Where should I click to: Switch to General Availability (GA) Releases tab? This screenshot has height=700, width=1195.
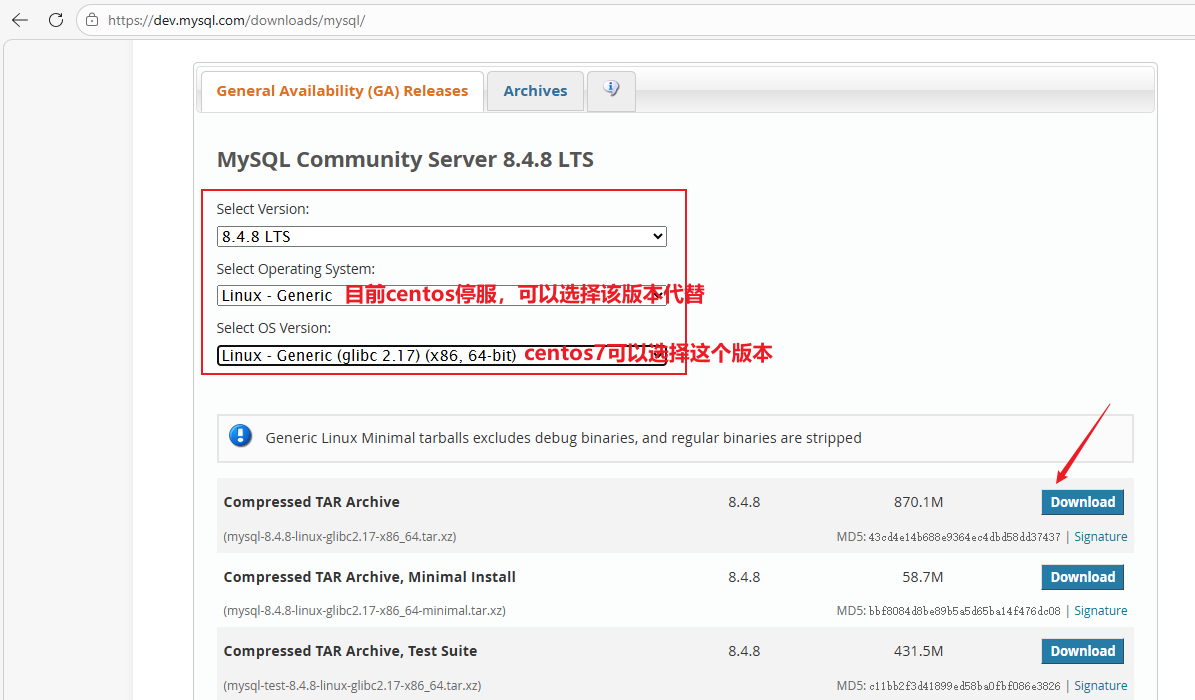pyautogui.click(x=342, y=92)
